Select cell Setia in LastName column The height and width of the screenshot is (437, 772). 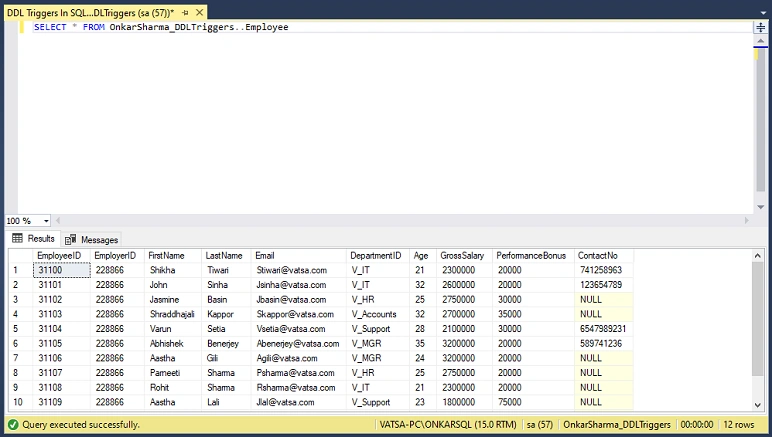pyautogui.click(x=226, y=329)
